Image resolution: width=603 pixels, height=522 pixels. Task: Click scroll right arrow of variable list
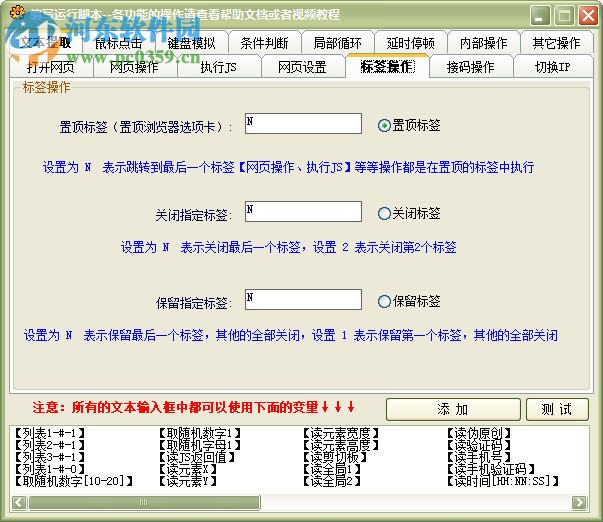tap(580, 502)
